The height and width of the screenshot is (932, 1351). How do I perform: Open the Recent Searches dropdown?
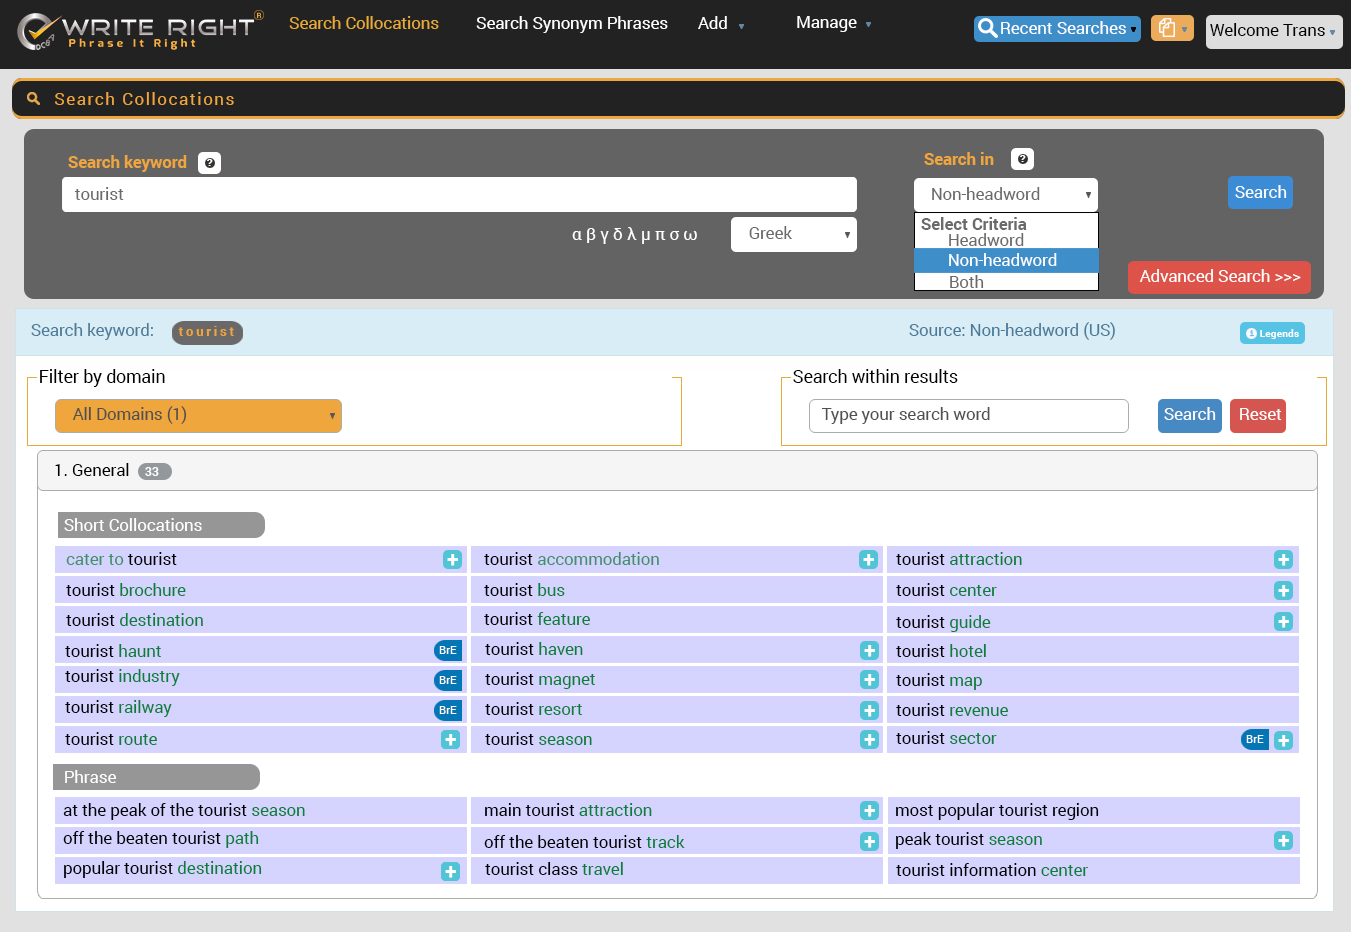(1057, 29)
